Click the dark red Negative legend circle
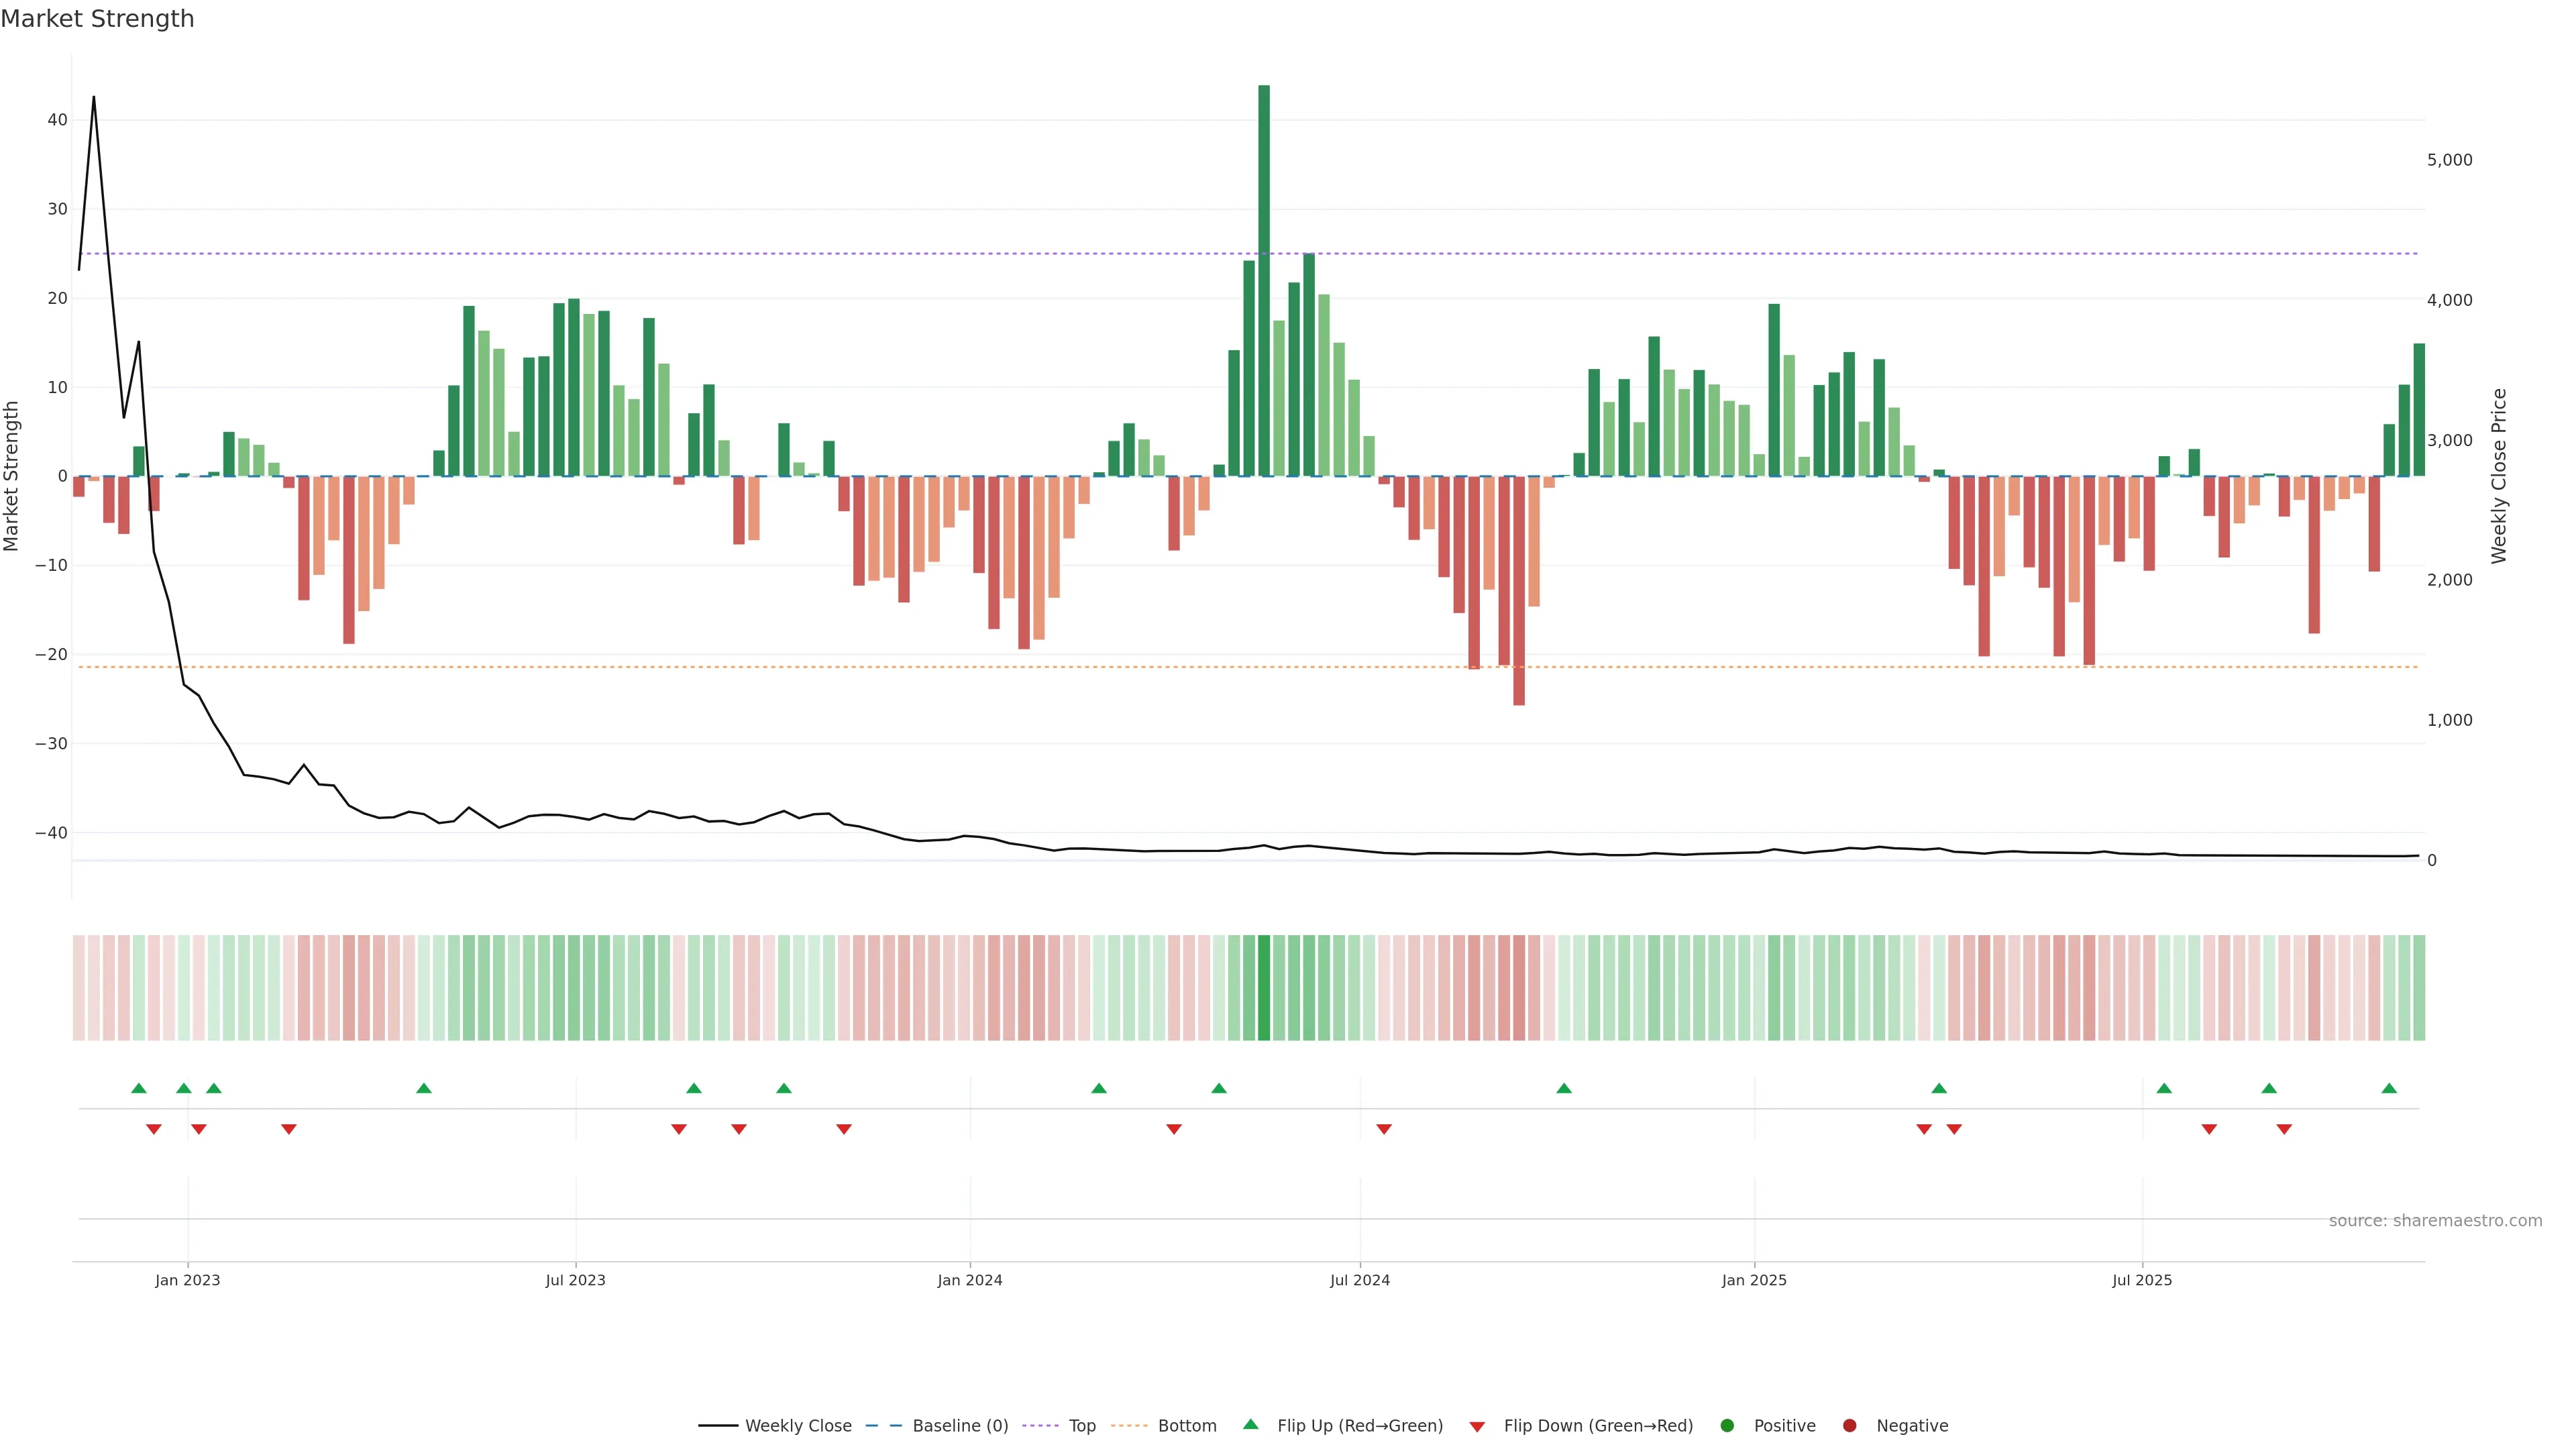 click(1849, 1426)
